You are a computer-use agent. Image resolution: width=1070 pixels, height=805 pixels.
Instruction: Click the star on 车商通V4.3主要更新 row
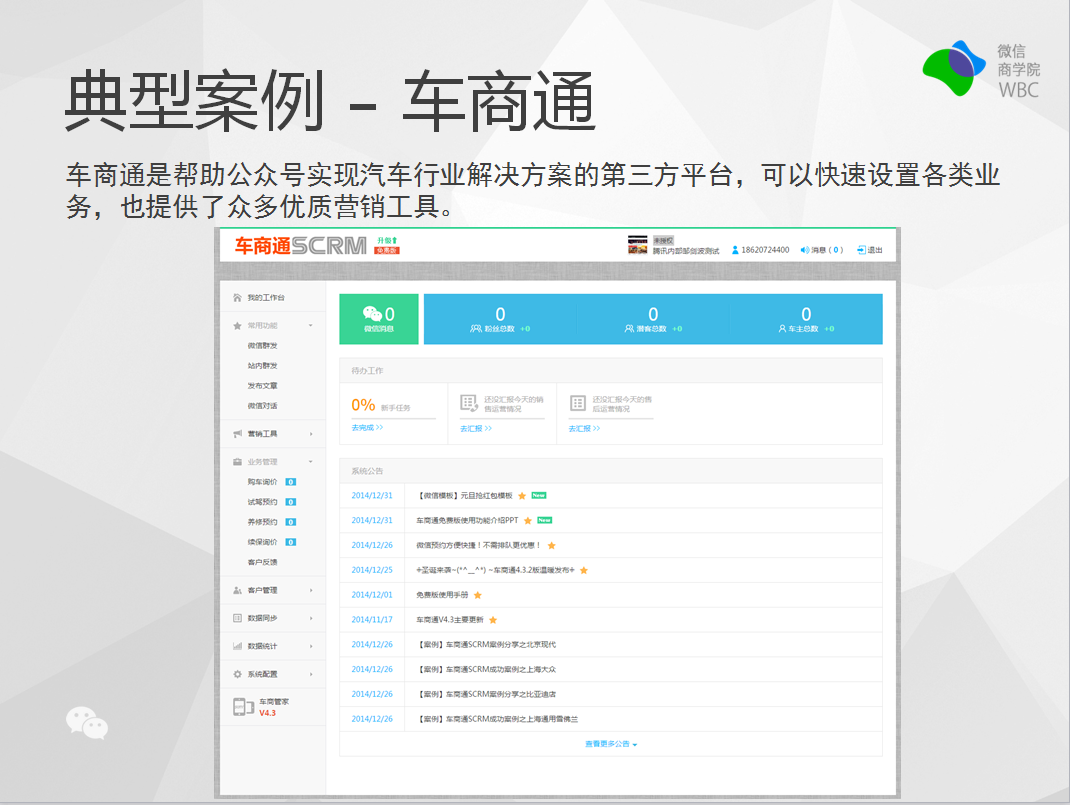pyautogui.click(x=493, y=620)
